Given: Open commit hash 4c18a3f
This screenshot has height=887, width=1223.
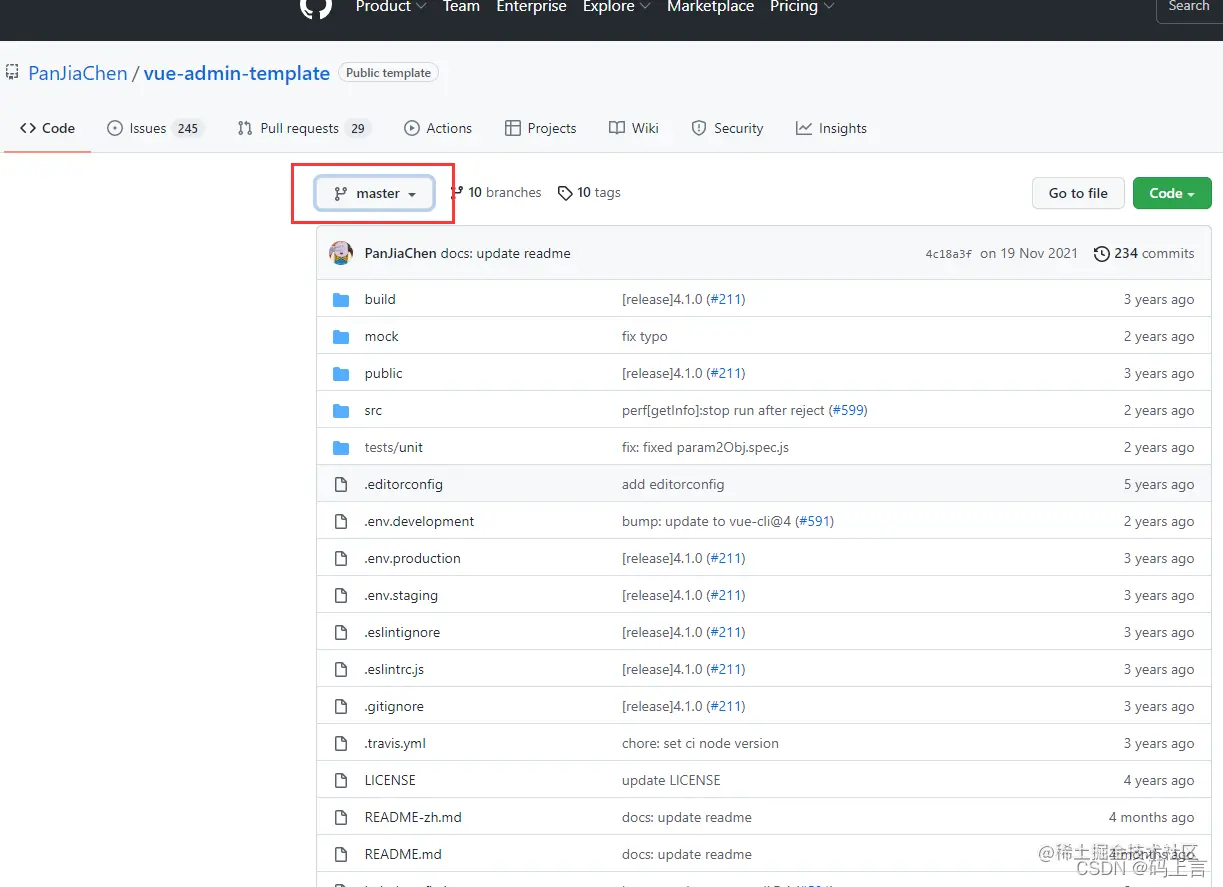Looking at the screenshot, I should tap(949, 254).
